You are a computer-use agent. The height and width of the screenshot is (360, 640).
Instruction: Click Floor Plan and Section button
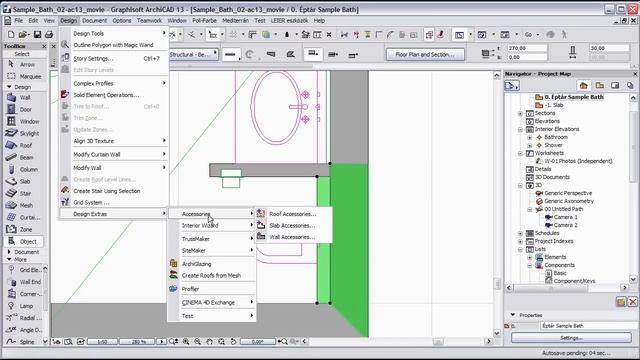click(425, 54)
